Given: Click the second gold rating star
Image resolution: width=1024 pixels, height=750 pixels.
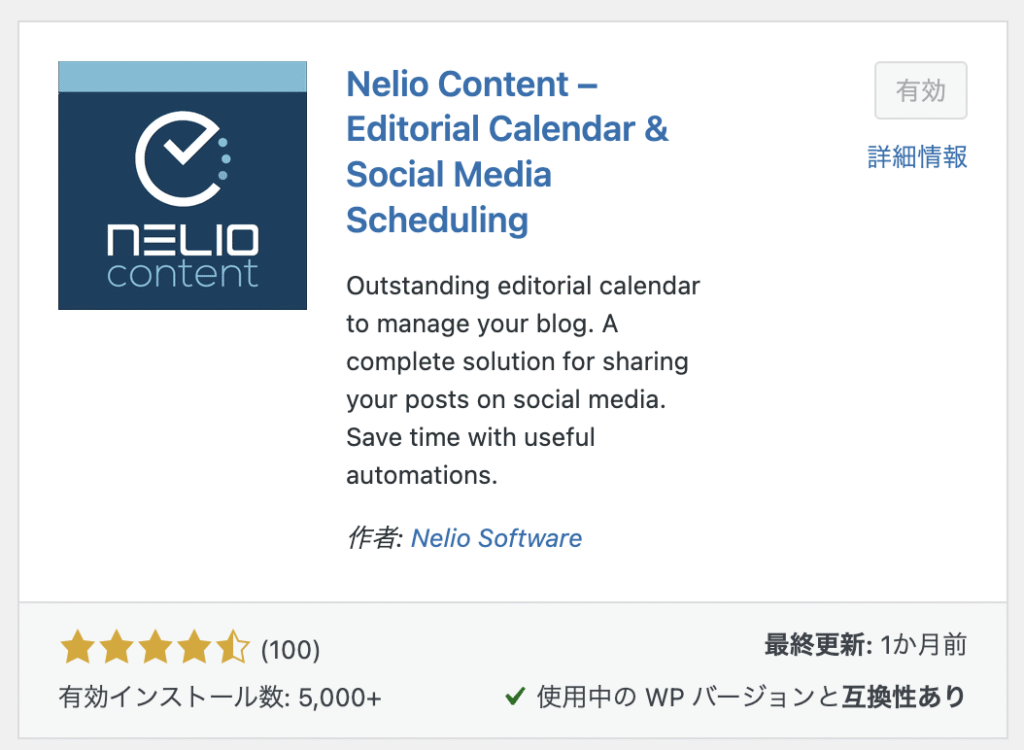Looking at the screenshot, I should coord(116,647).
